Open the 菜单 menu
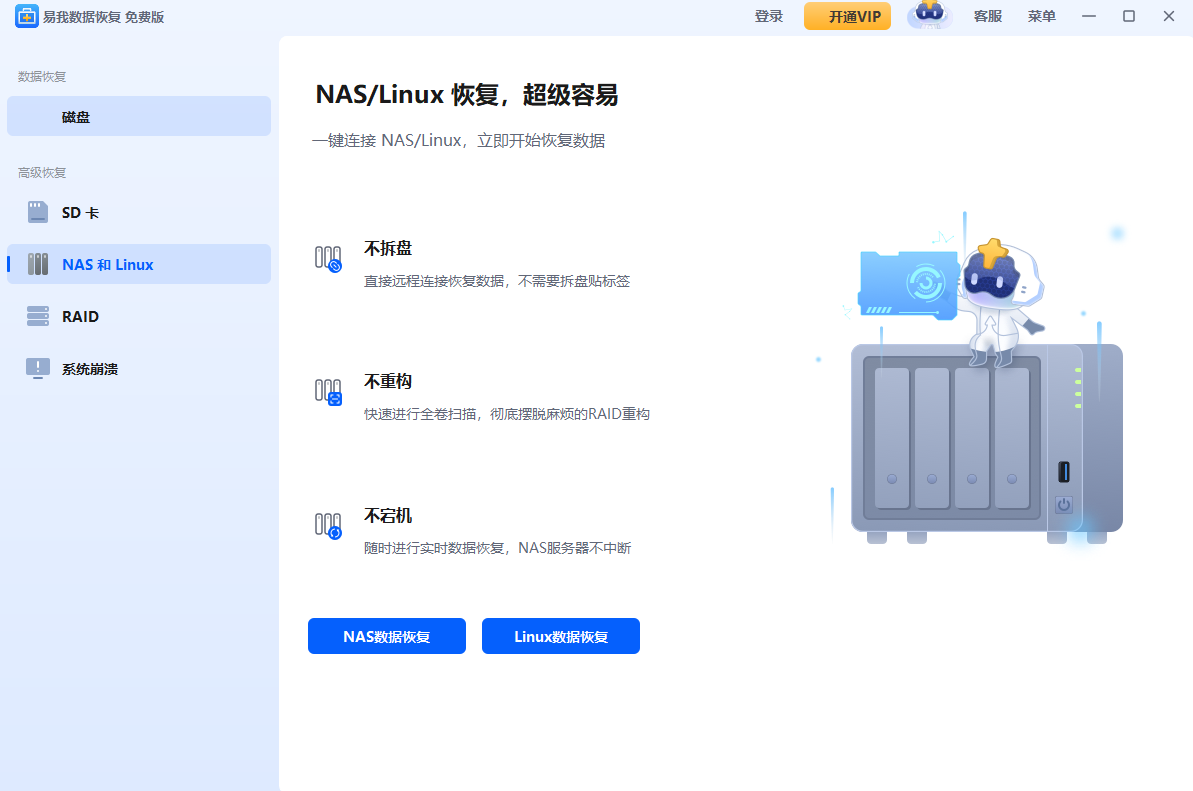This screenshot has width=1193, height=791. click(x=1041, y=16)
